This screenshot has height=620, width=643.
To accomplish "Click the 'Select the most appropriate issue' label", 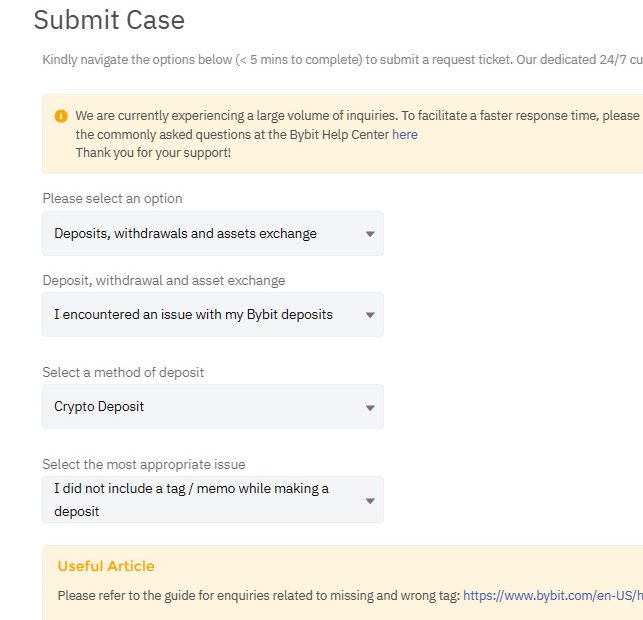I will pyautogui.click(x=144, y=464).
